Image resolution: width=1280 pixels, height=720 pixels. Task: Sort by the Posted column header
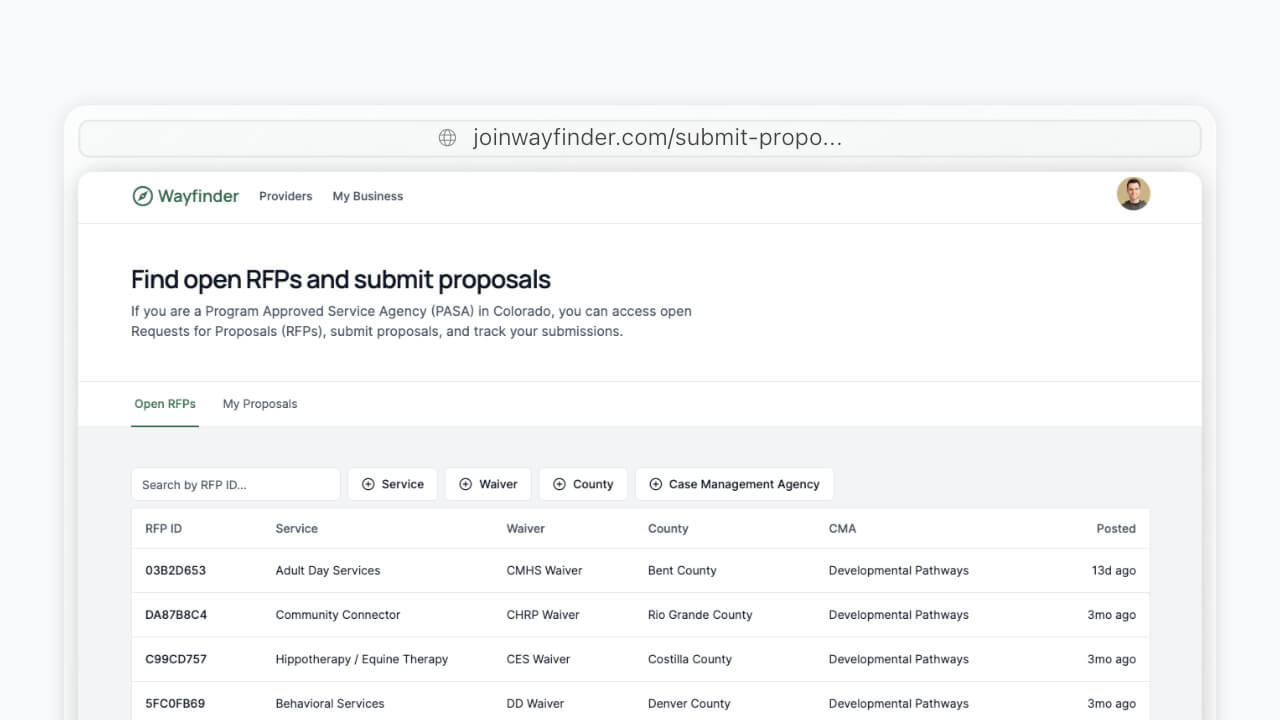[x=1115, y=528]
